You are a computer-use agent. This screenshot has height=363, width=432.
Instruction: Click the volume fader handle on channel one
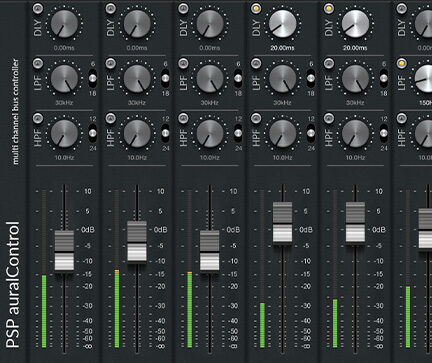tap(64, 251)
